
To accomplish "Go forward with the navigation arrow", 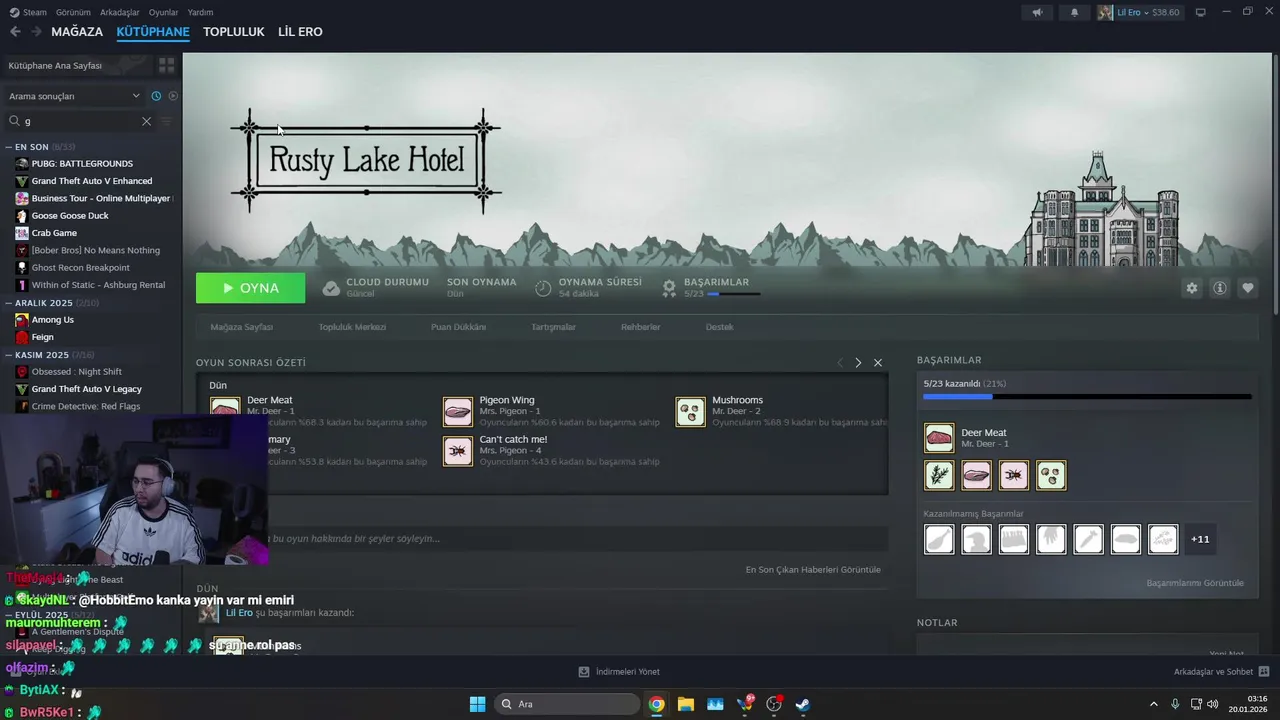I will [x=36, y=32].
